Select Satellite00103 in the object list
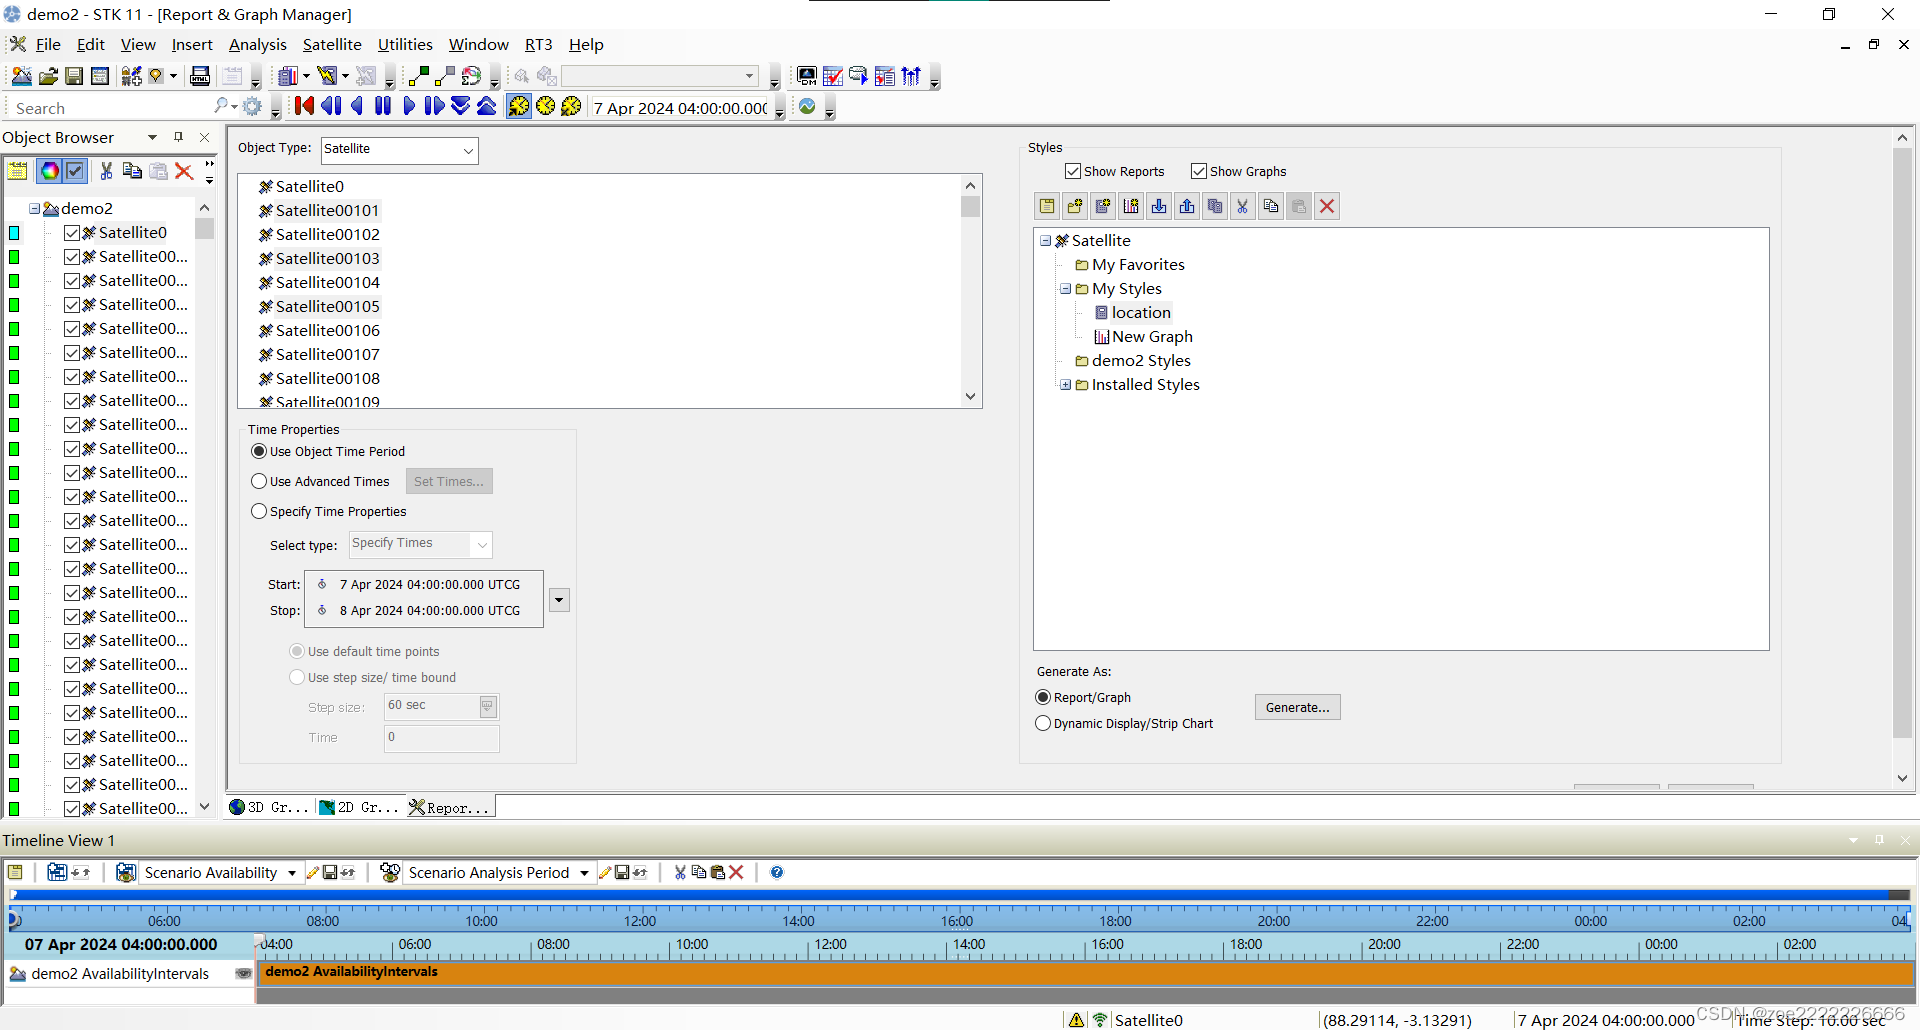 [x=328, y=258]
